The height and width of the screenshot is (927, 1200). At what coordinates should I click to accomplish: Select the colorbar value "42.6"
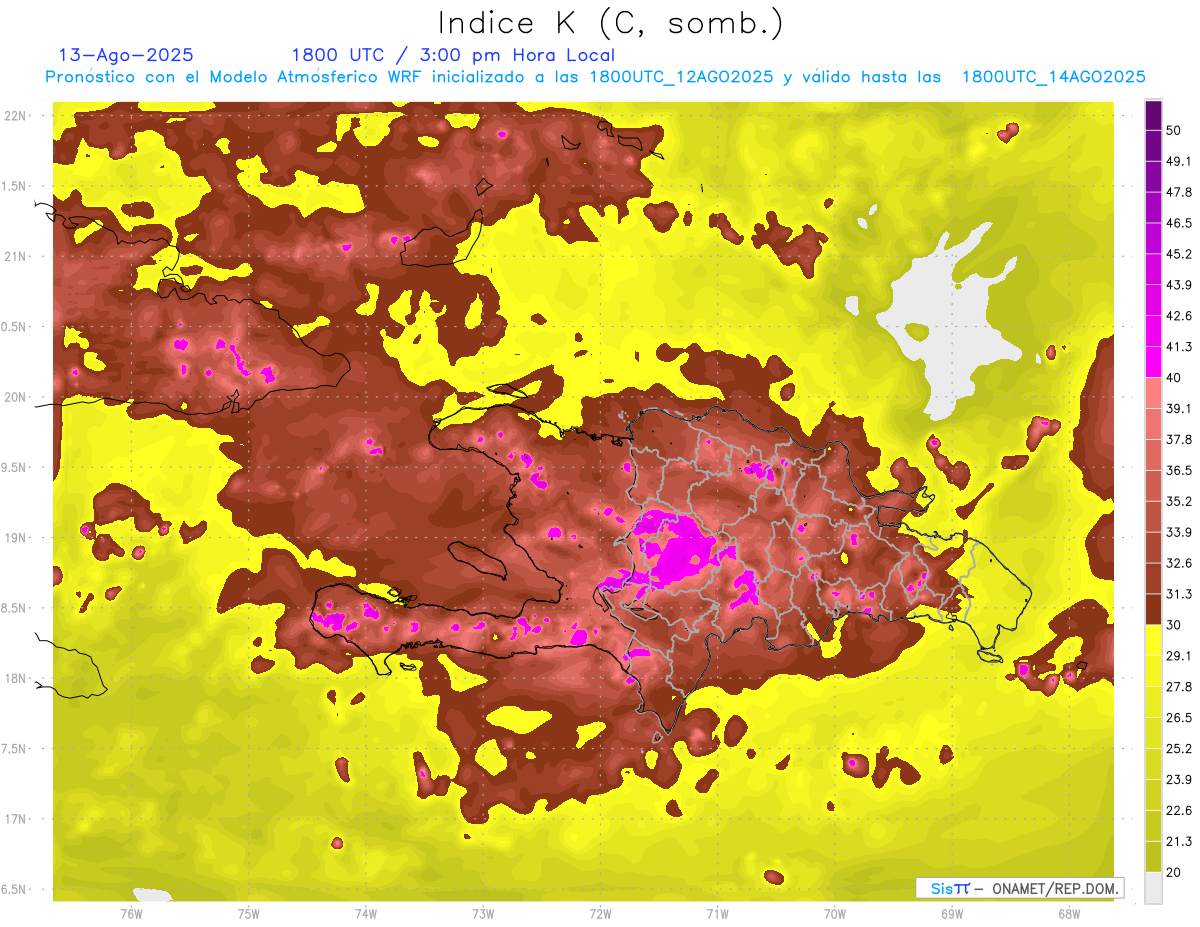pos(1179,316)
